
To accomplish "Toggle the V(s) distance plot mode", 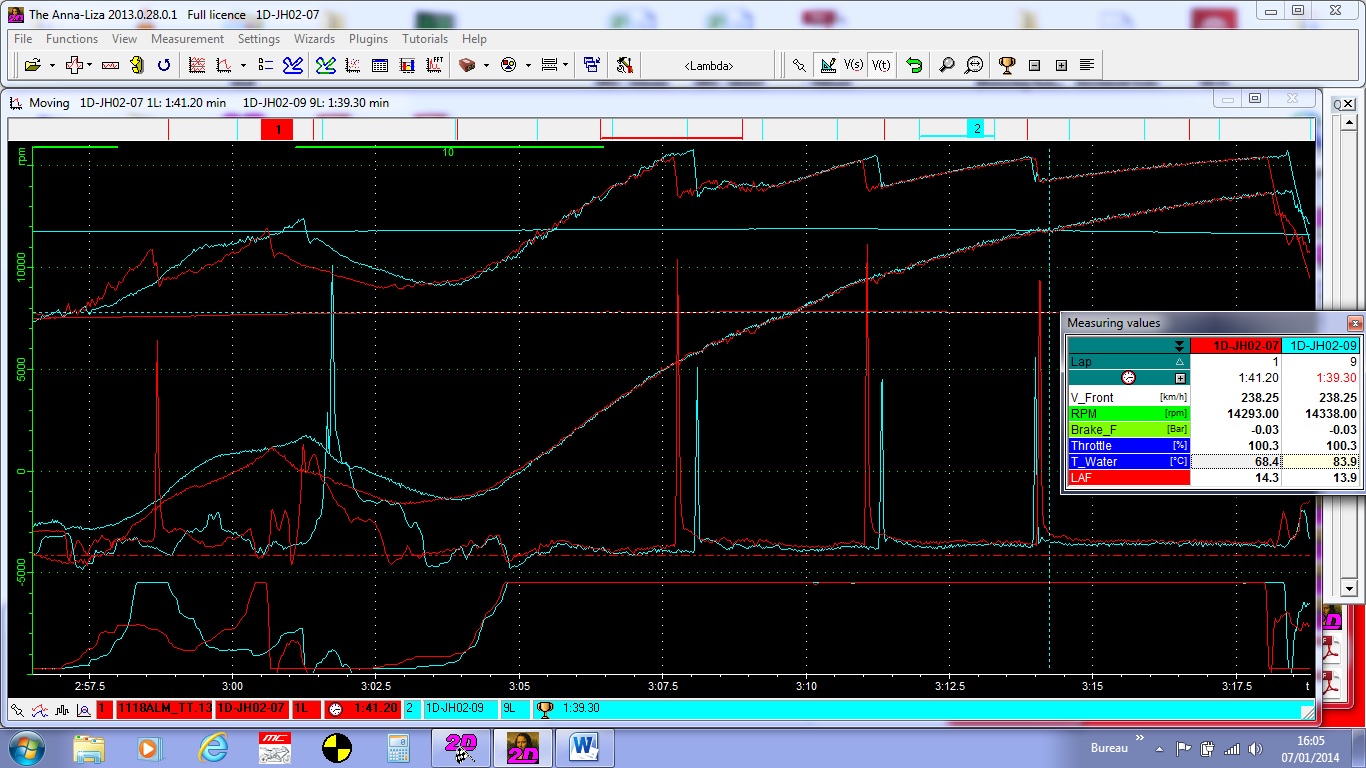I will (854, 65).
